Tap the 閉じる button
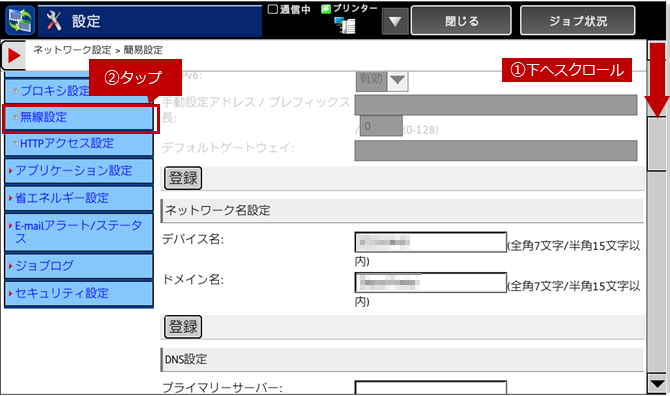This screenshot has height=396, width=670. click(x=461, y=21)
